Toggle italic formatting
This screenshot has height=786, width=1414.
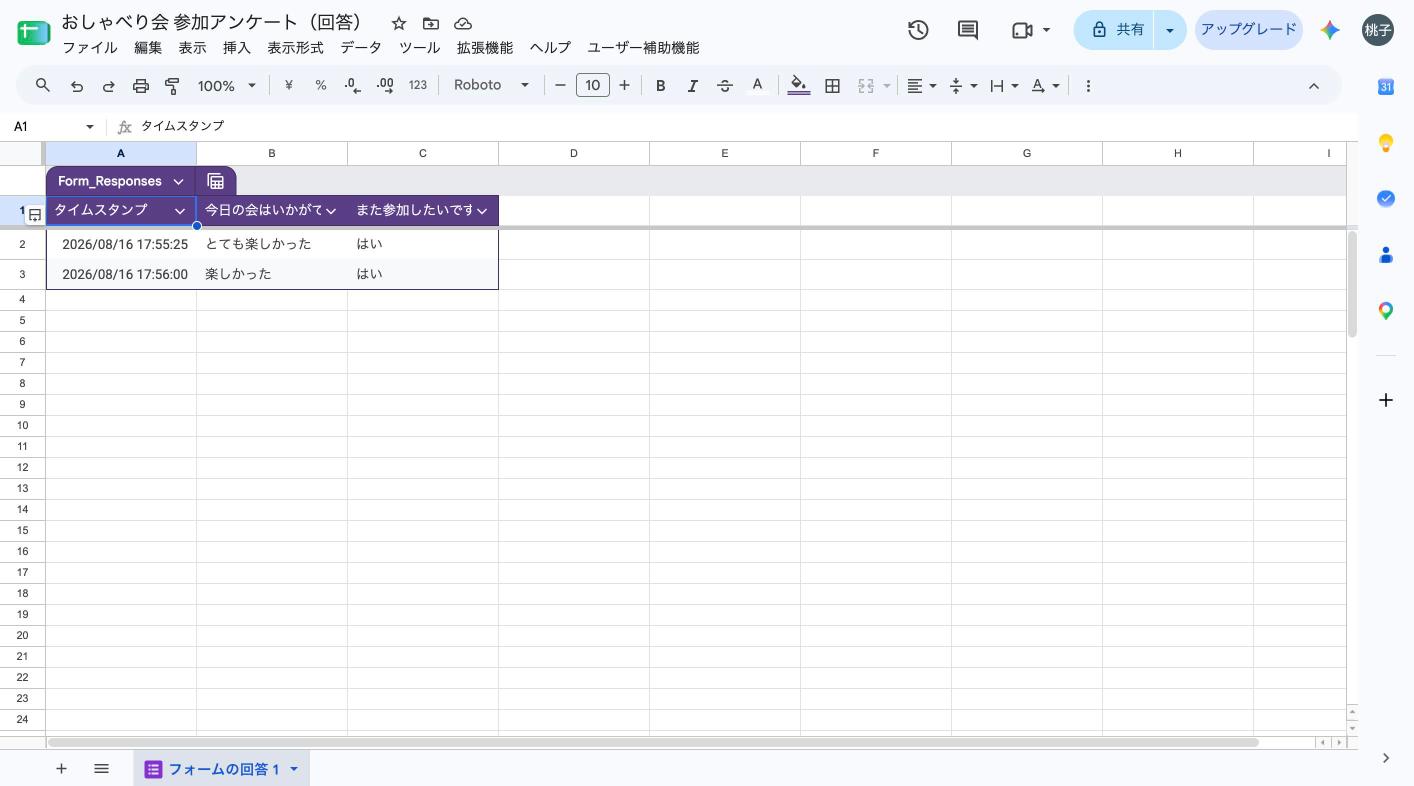point(692,86)
